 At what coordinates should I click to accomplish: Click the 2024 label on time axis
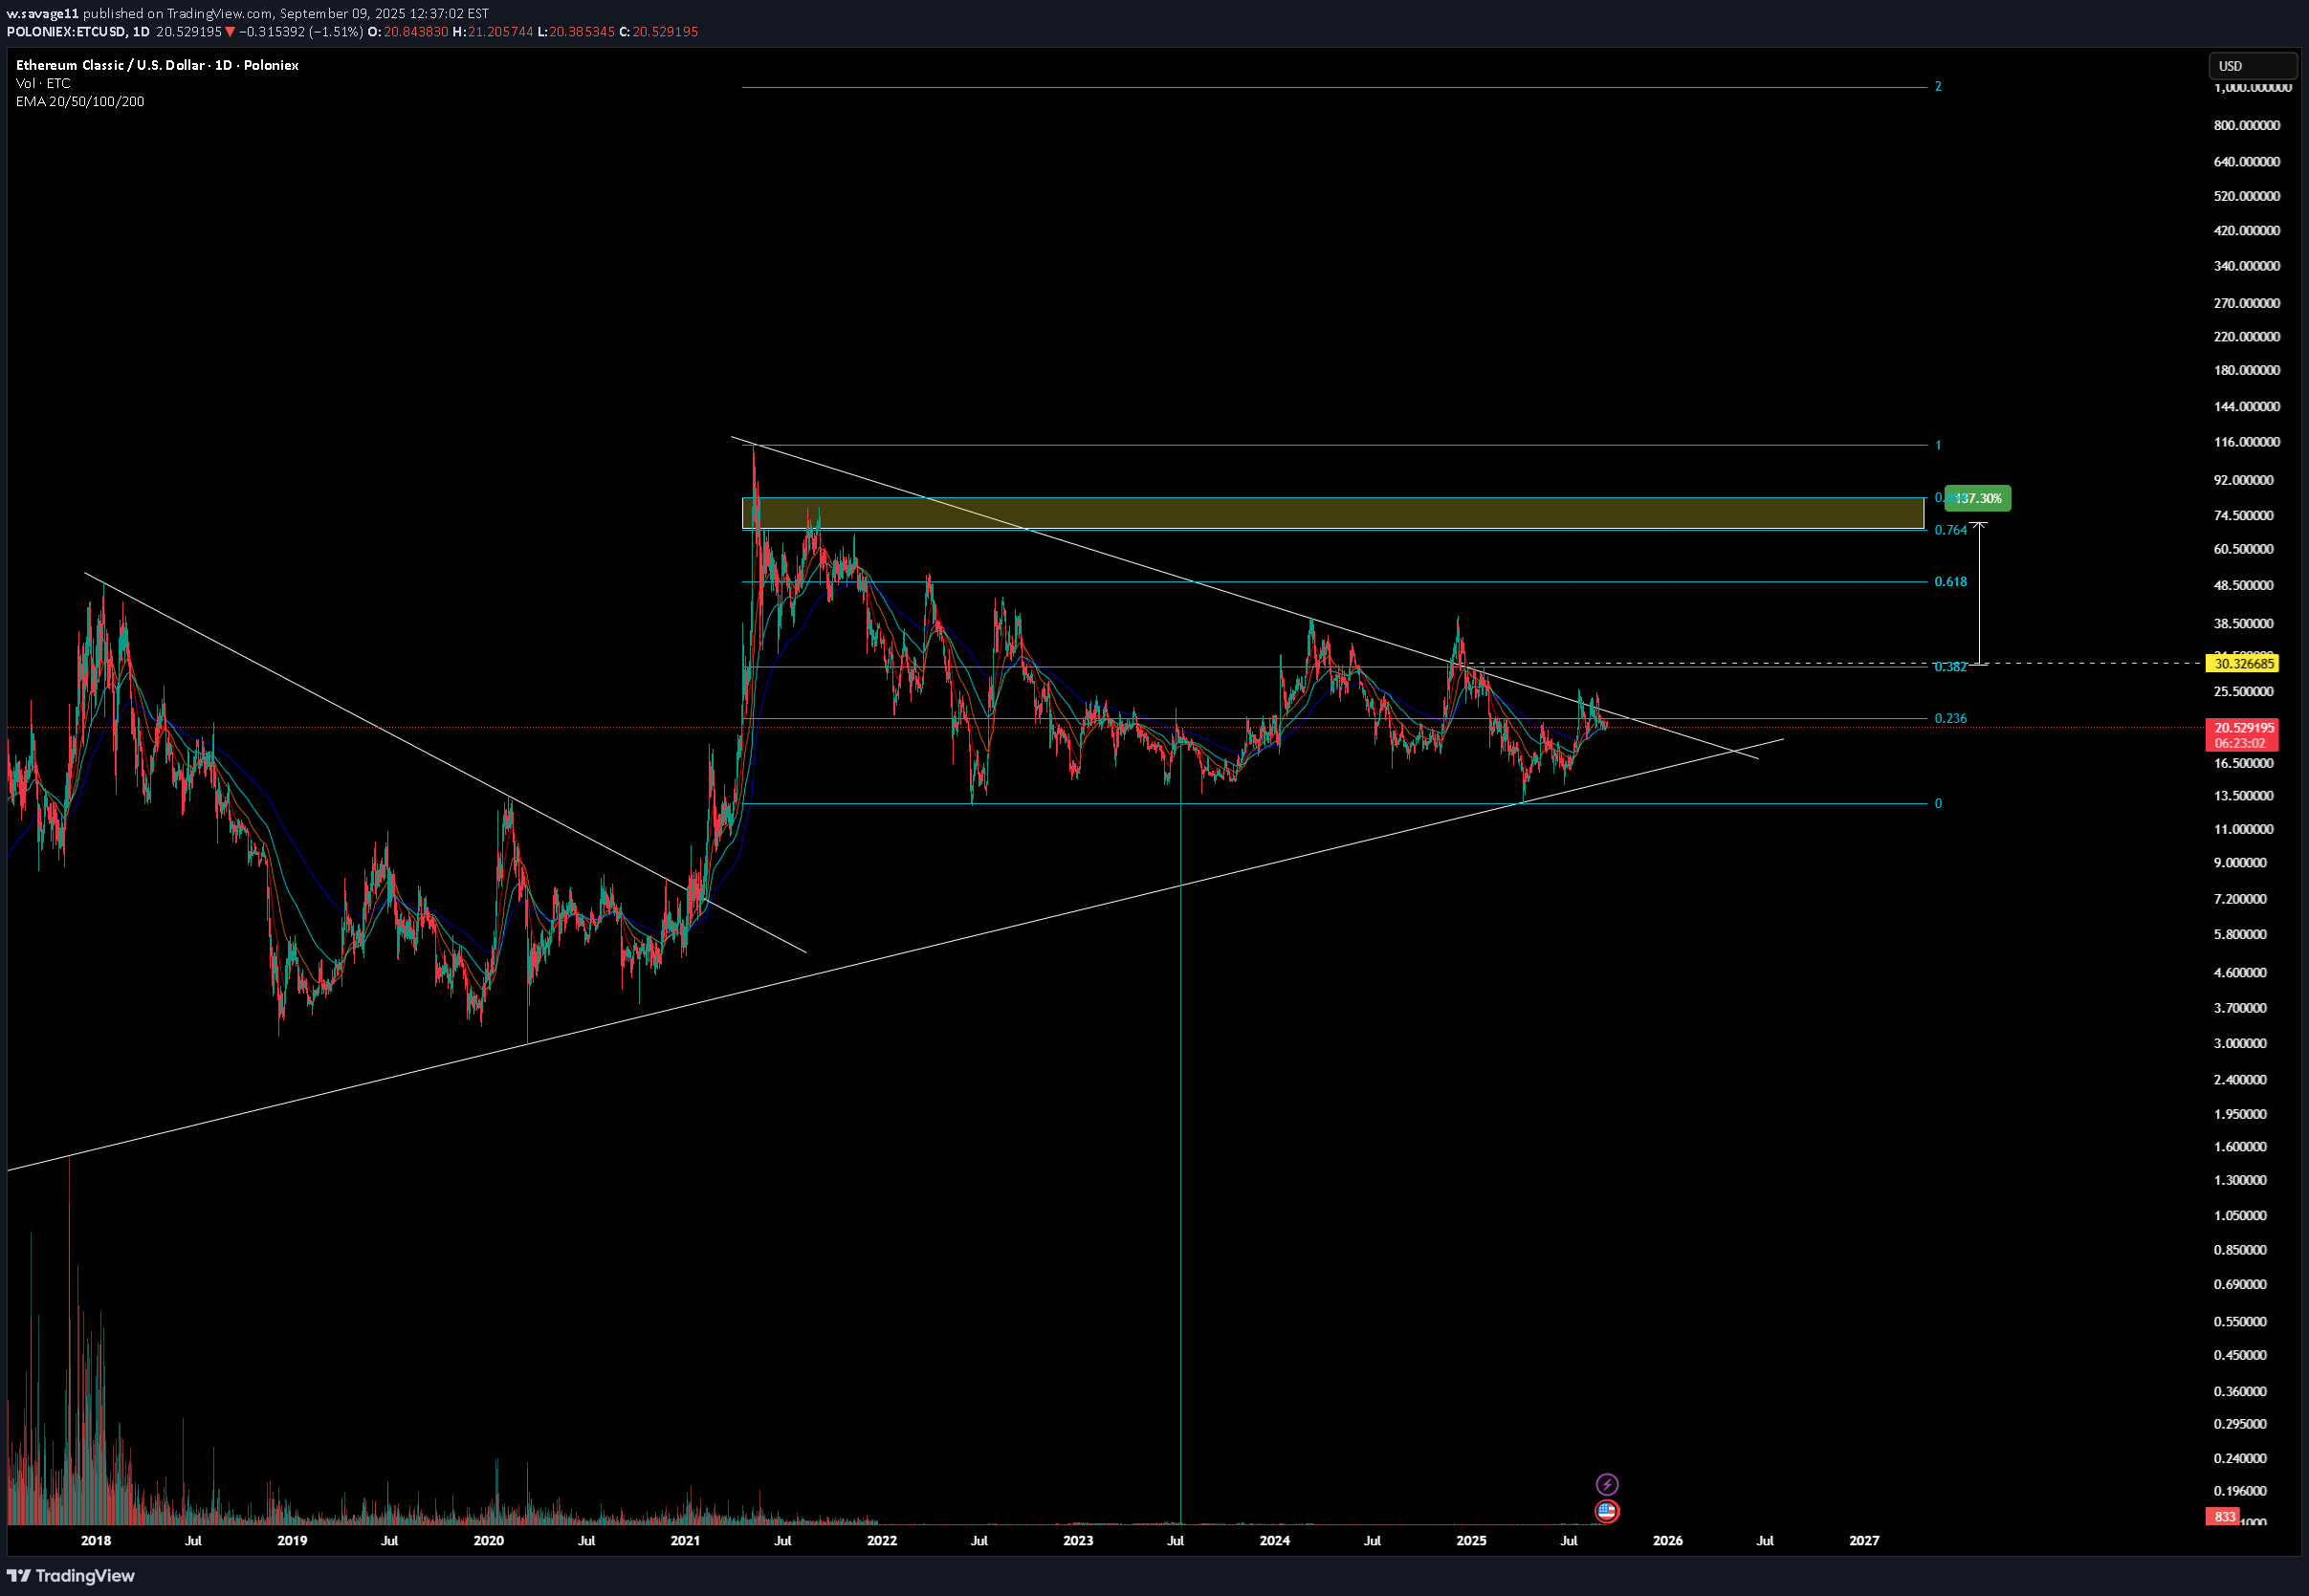(x=1274, y=1540)
